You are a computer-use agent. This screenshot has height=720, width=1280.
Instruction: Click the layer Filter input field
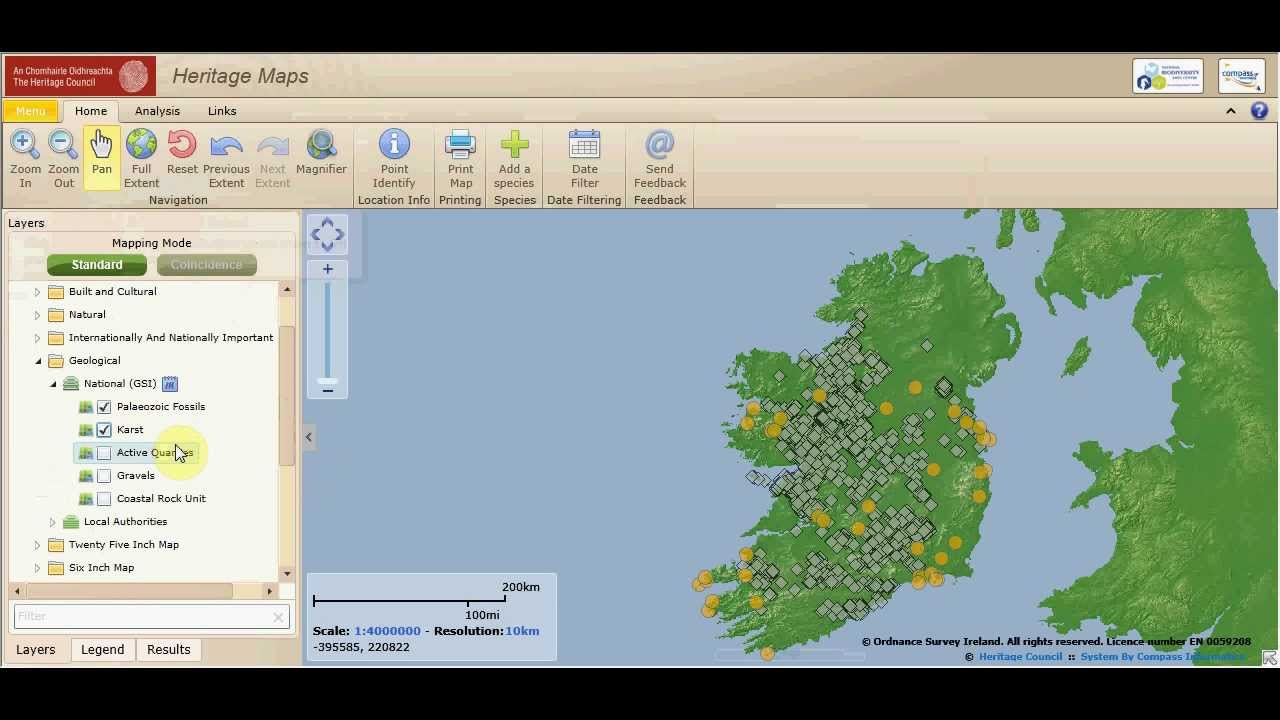point(151,617)
